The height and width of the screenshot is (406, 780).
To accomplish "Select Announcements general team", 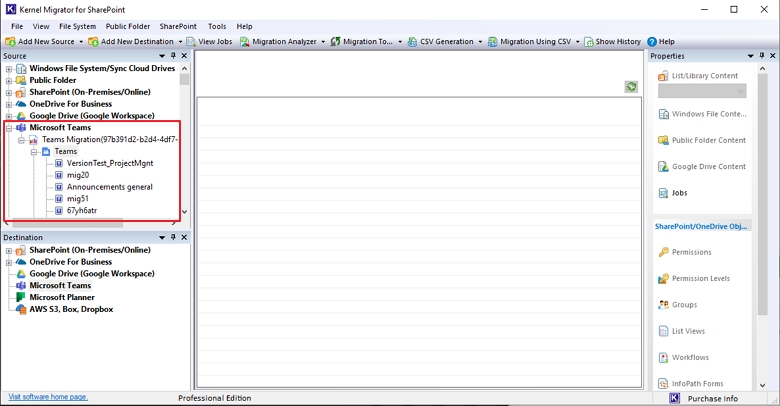I will tap(109, 187).
